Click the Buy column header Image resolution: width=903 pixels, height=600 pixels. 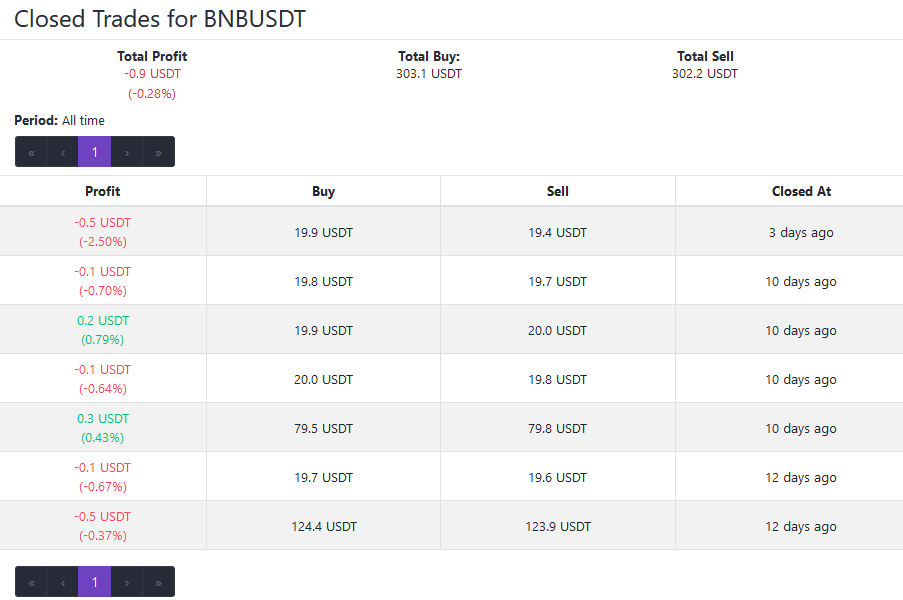point(322,191)
